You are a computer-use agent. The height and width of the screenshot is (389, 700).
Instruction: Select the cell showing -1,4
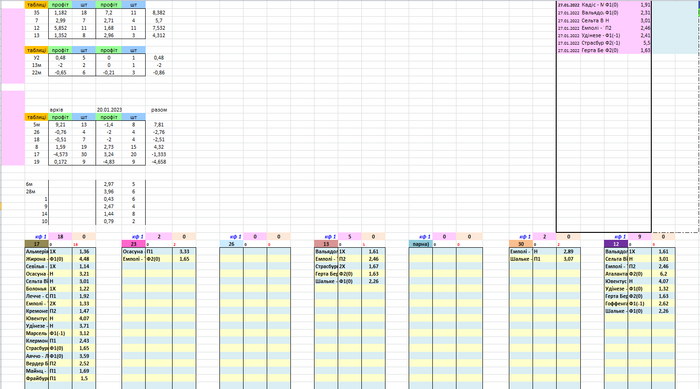(108, 125)
